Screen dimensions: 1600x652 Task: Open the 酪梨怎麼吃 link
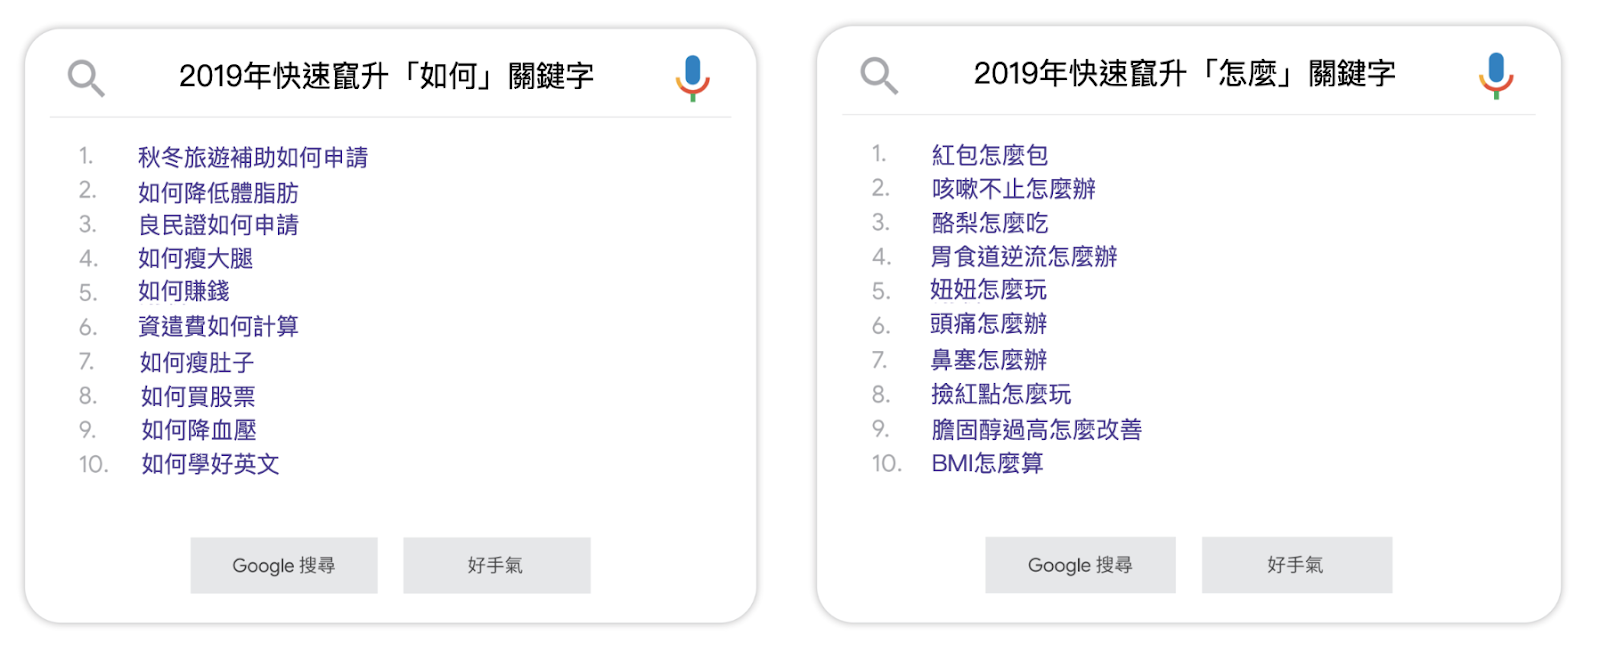pyautogui.click(x=989, y=223)
